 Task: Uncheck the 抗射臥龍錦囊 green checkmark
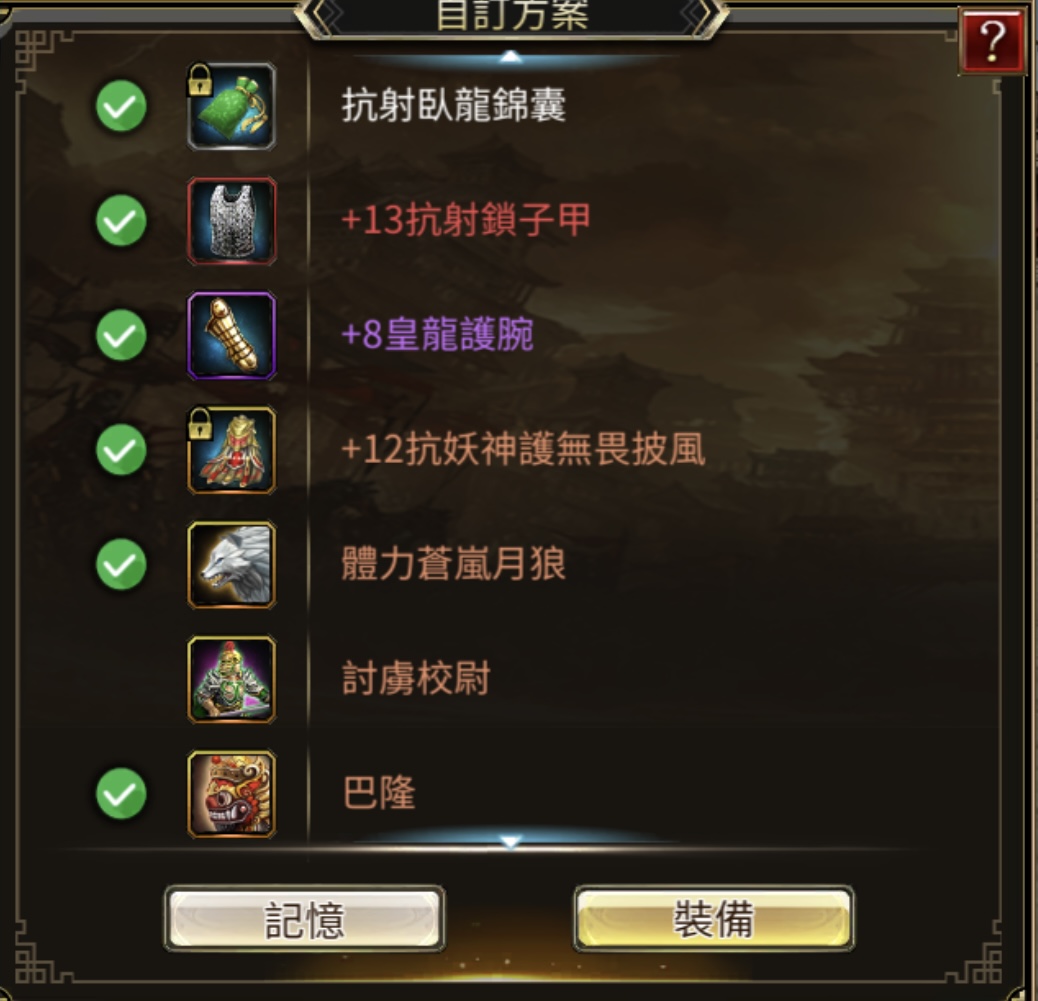click(121, 107)
